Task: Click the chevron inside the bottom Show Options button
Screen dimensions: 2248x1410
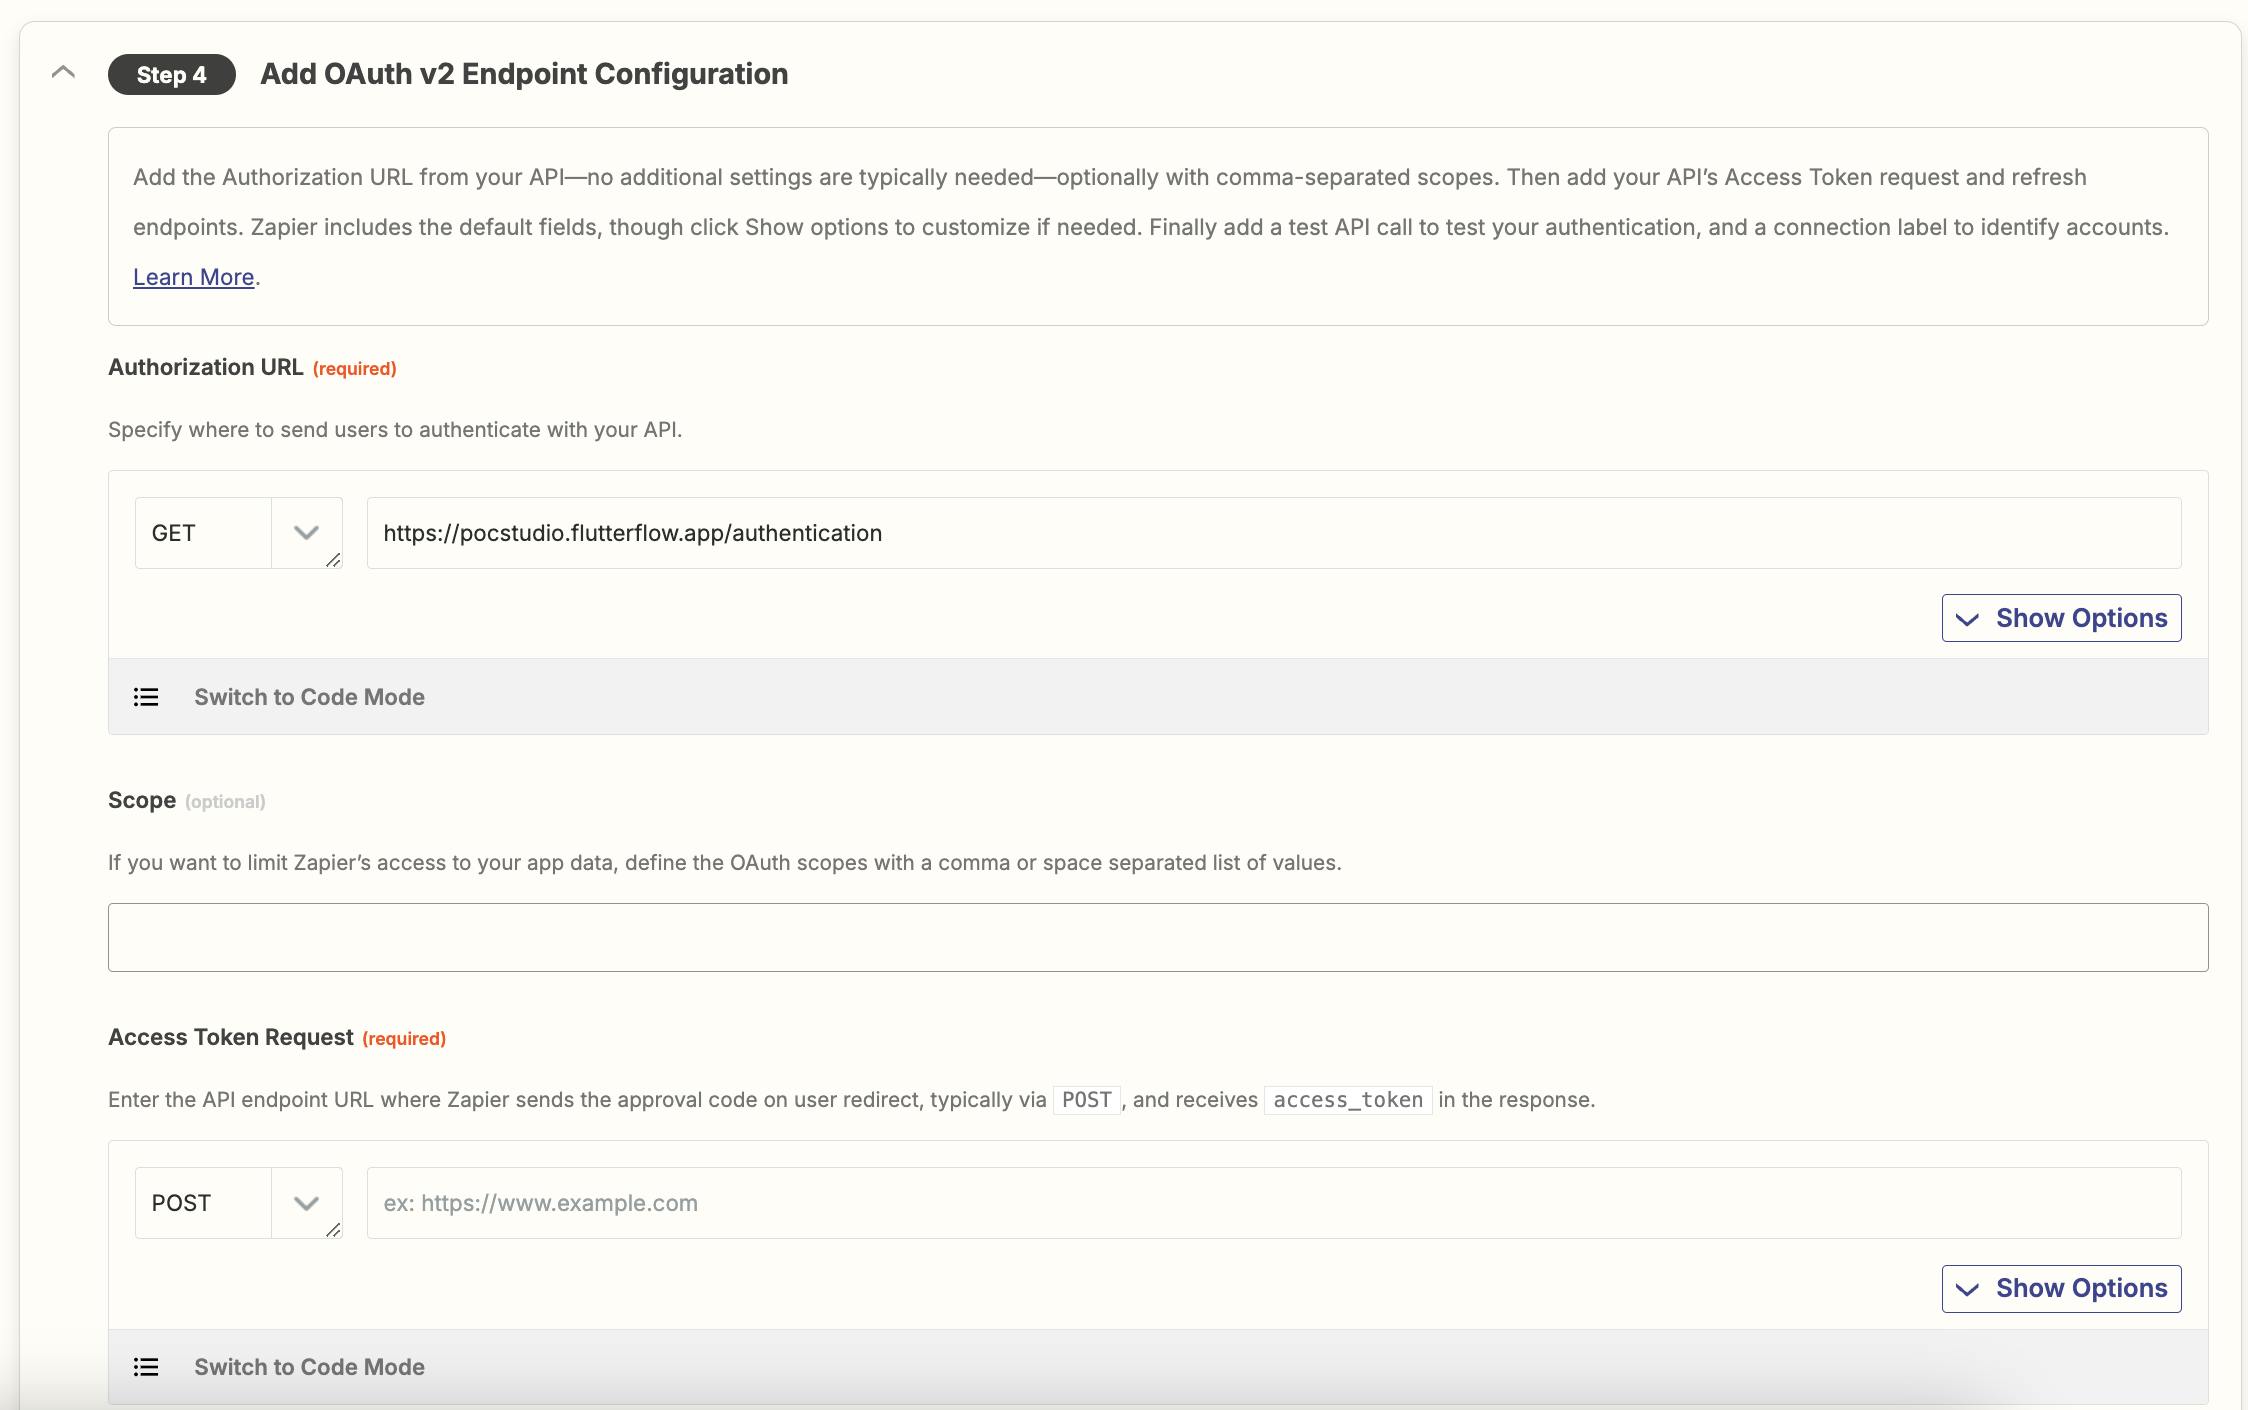Action: tap(1968, 1288)
